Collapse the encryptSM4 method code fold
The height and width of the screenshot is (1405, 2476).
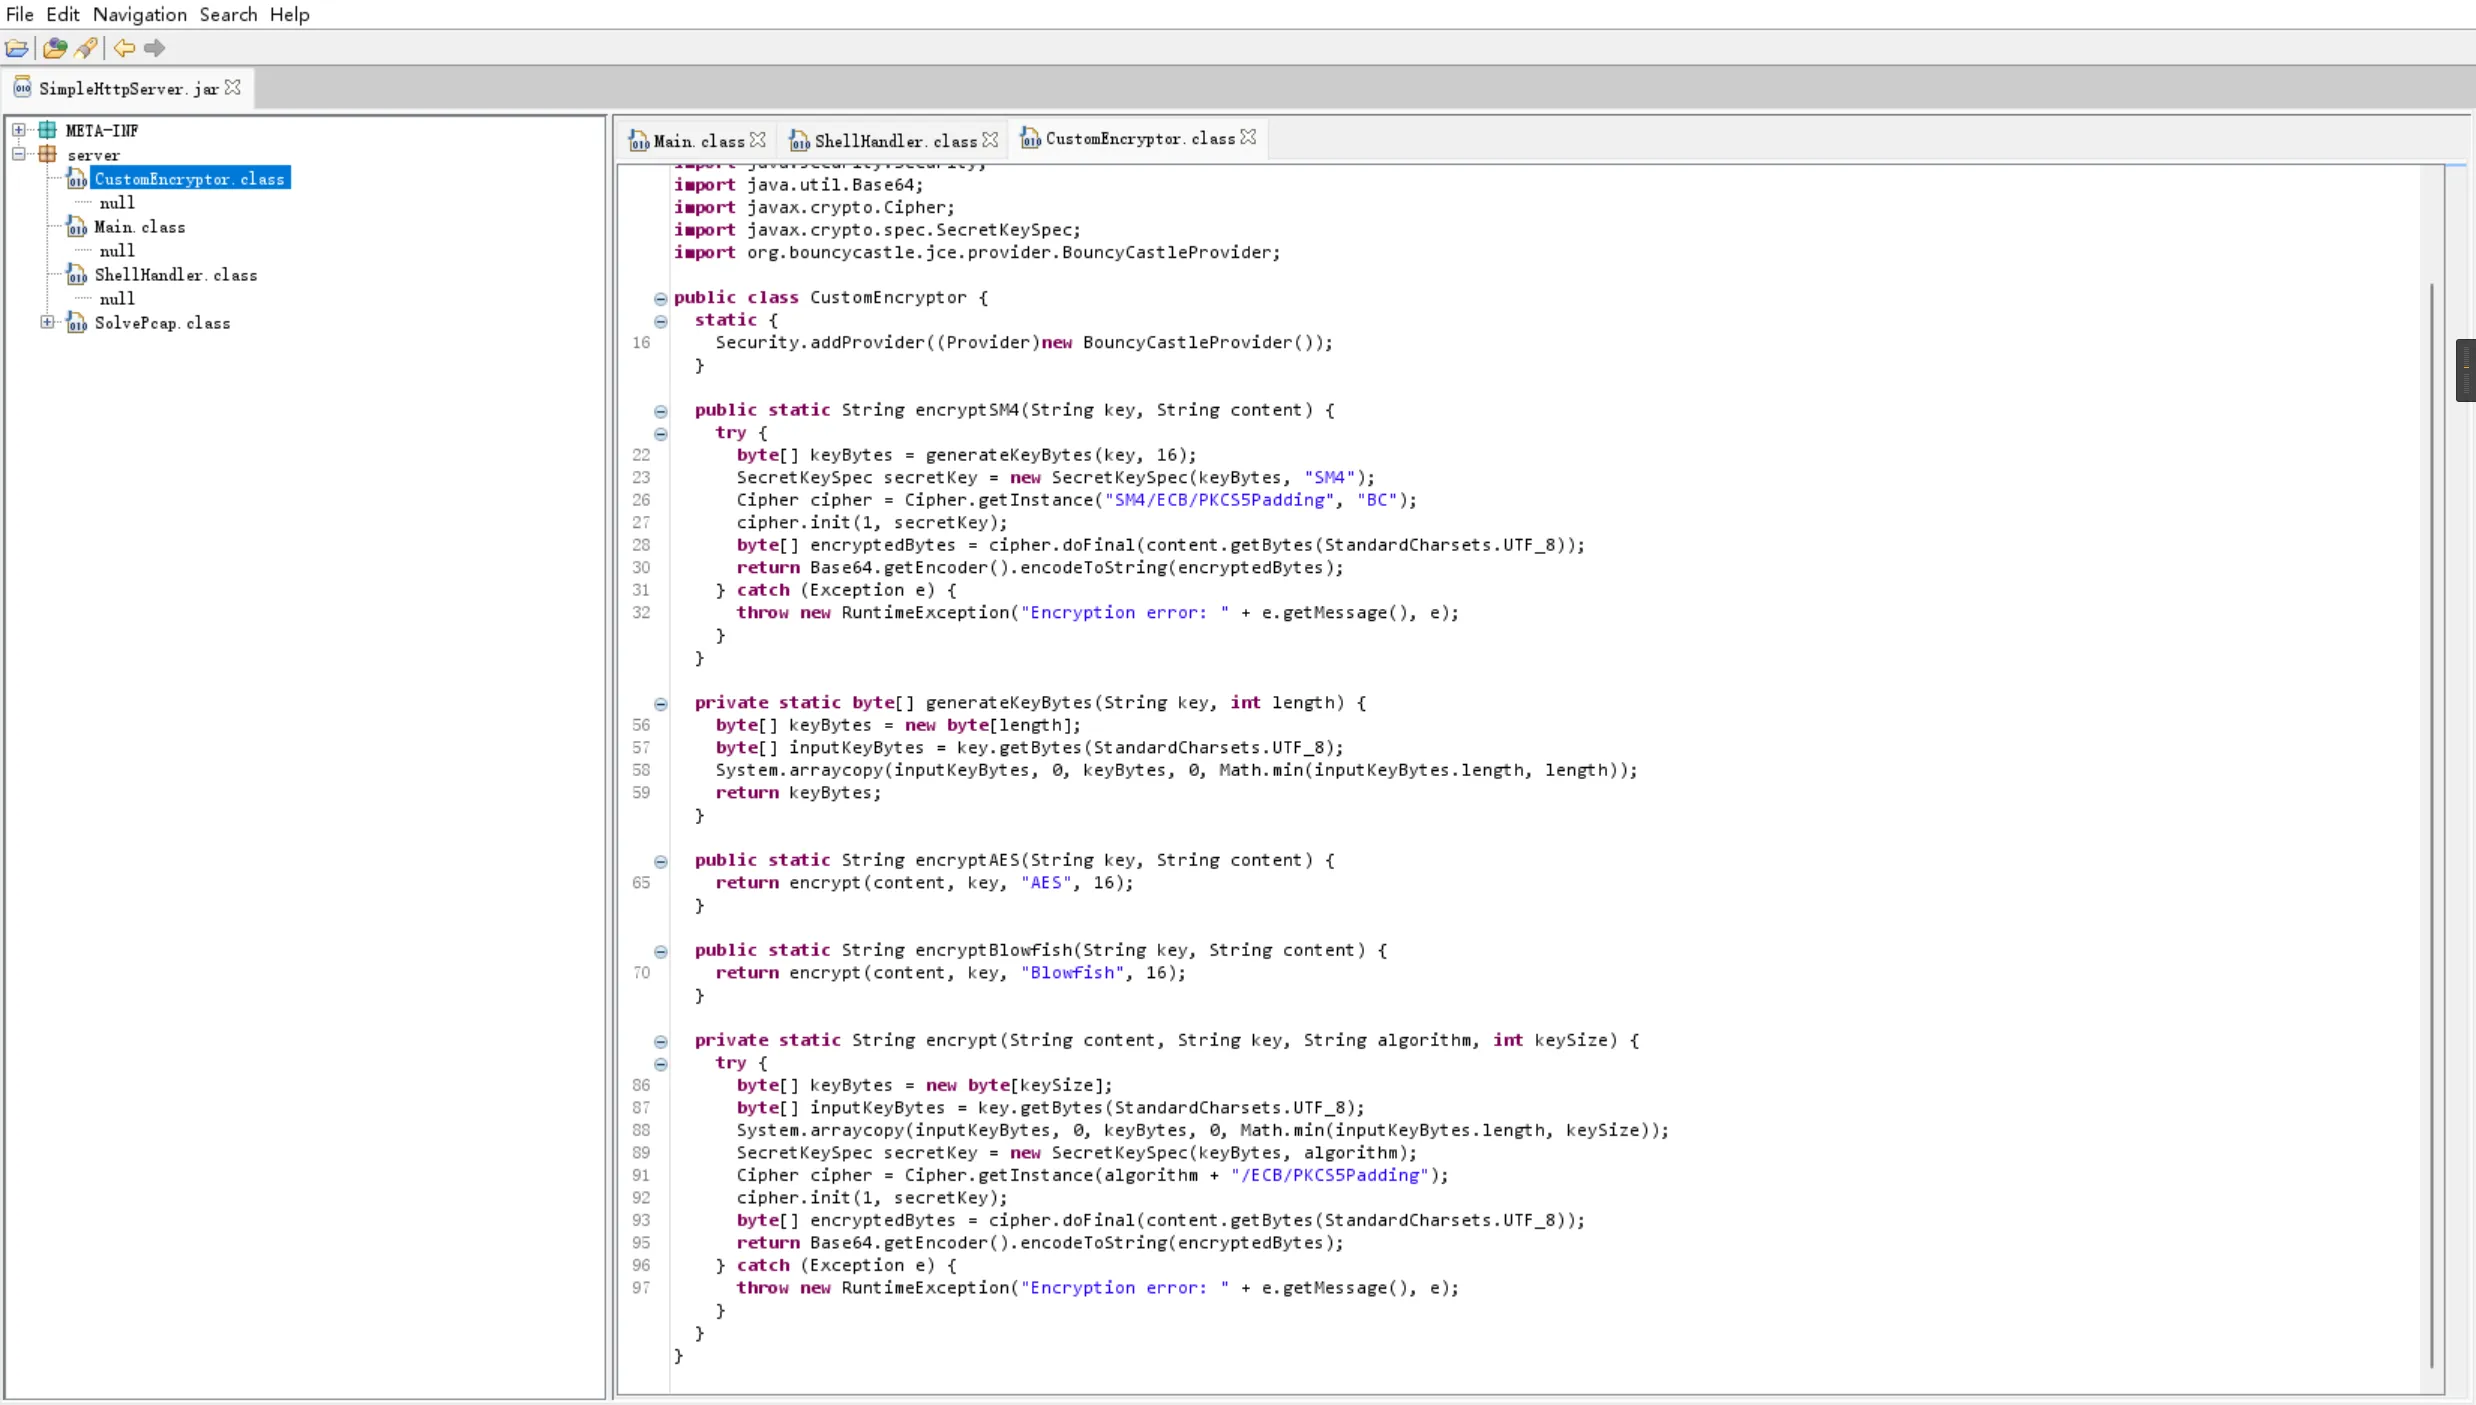pyautogui.click(x=660, y=411)
